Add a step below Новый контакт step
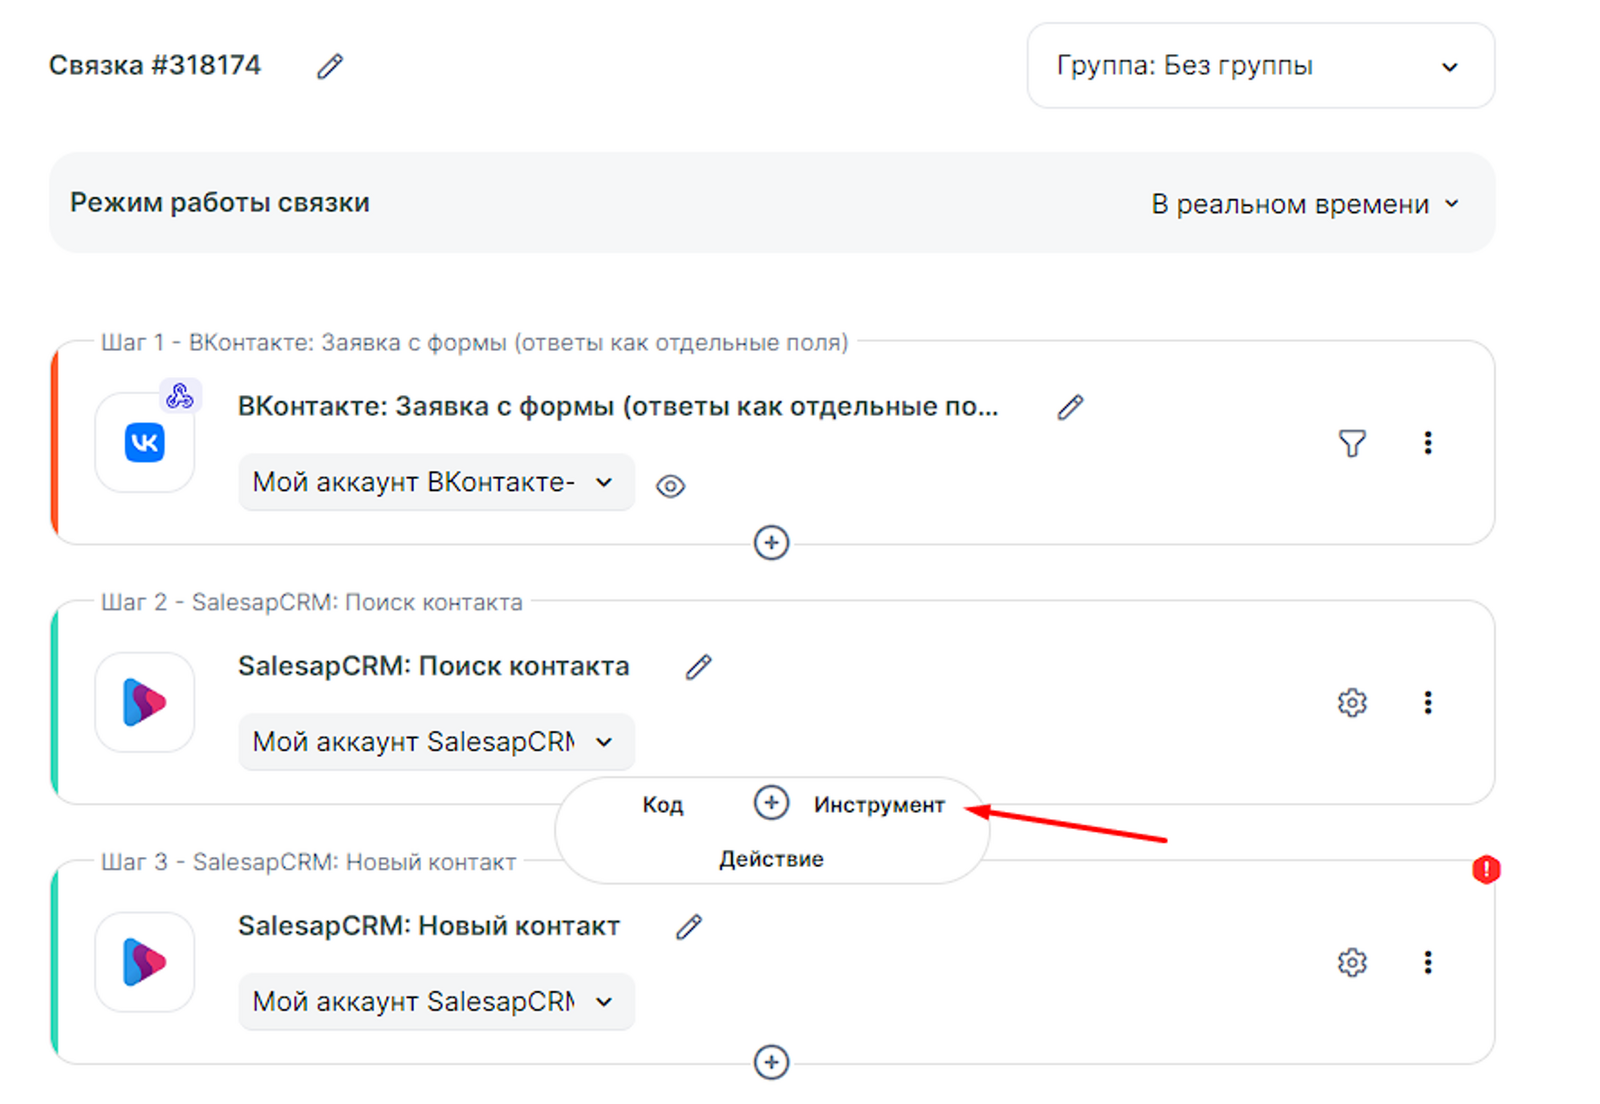 pyautogui.click(x=771, y=1062)
